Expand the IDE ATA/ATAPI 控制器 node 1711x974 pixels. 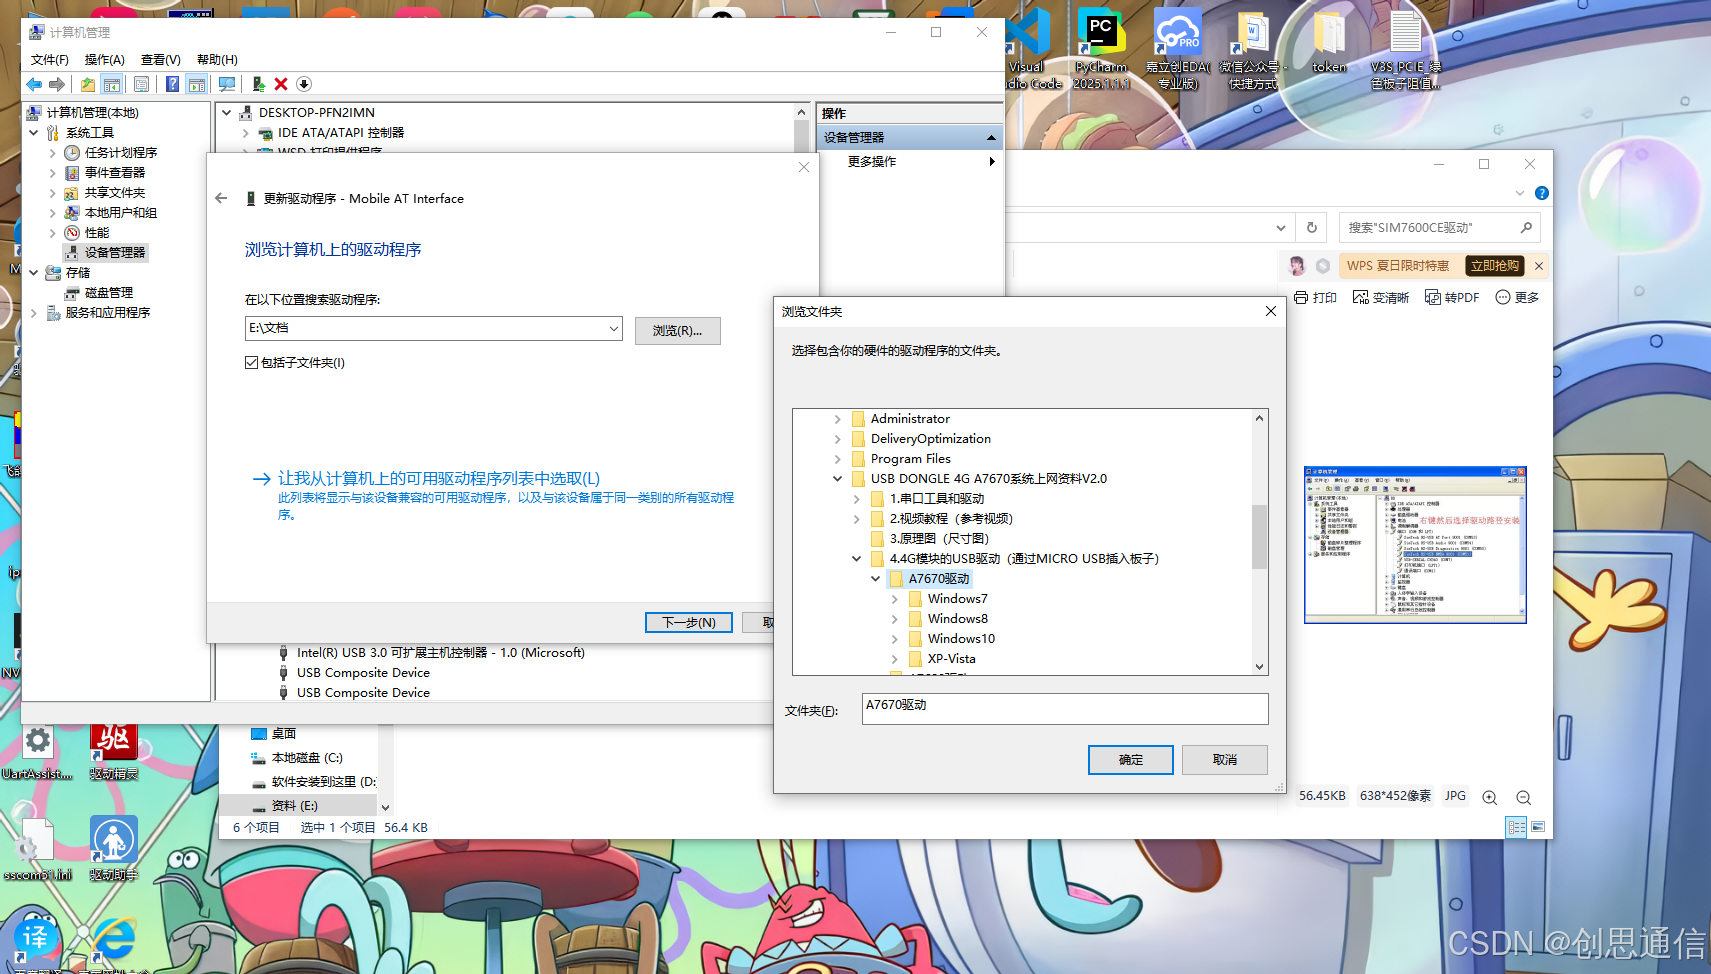tap(246, 132)
